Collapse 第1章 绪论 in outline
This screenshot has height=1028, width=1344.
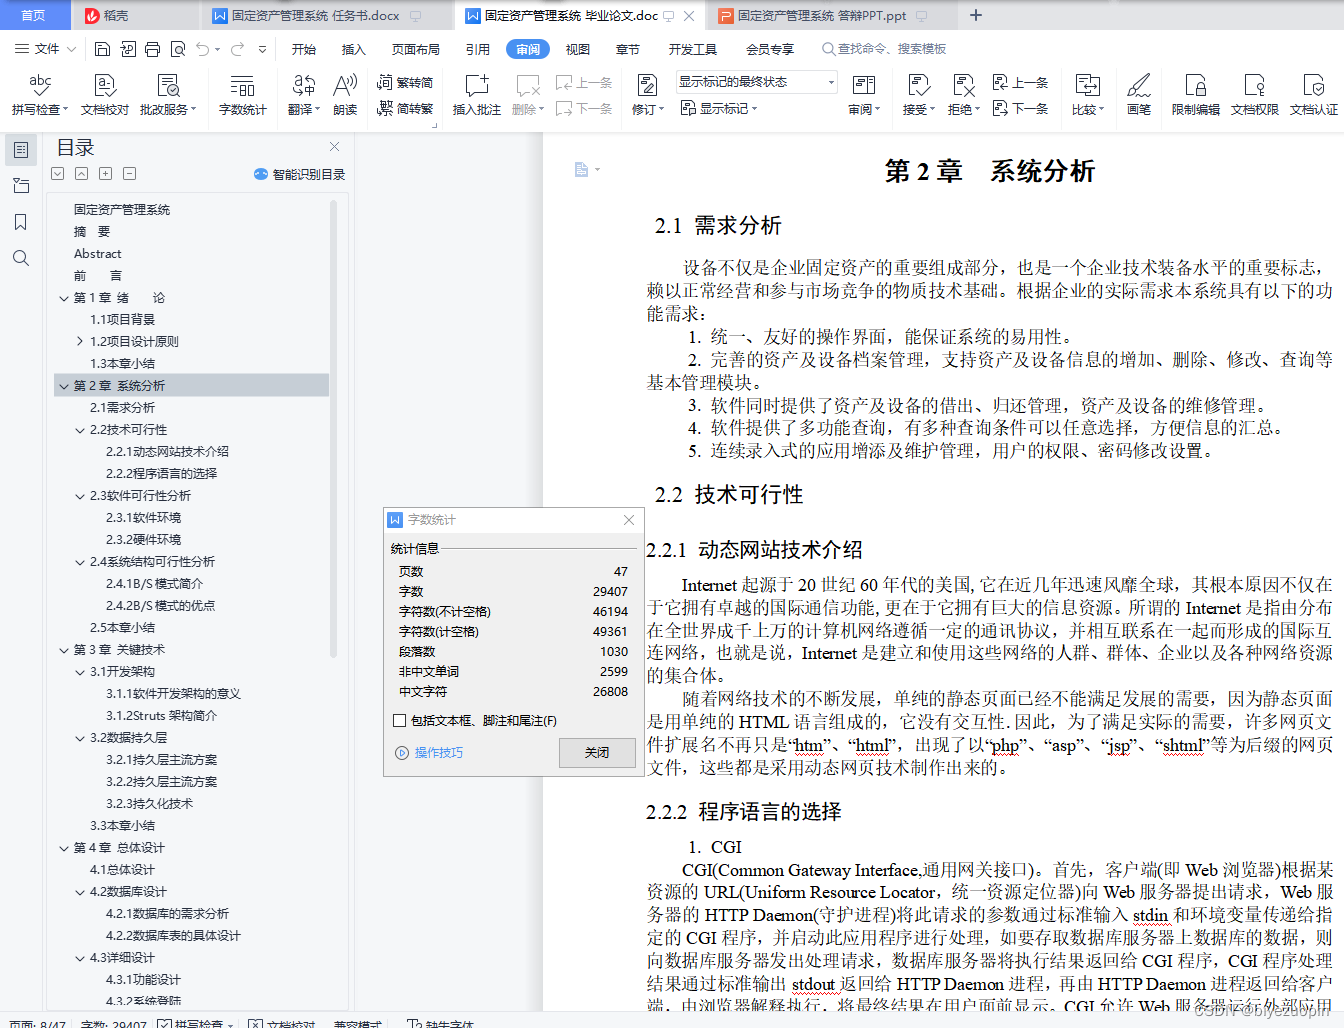pyautogui.click(x=64, y=298)
